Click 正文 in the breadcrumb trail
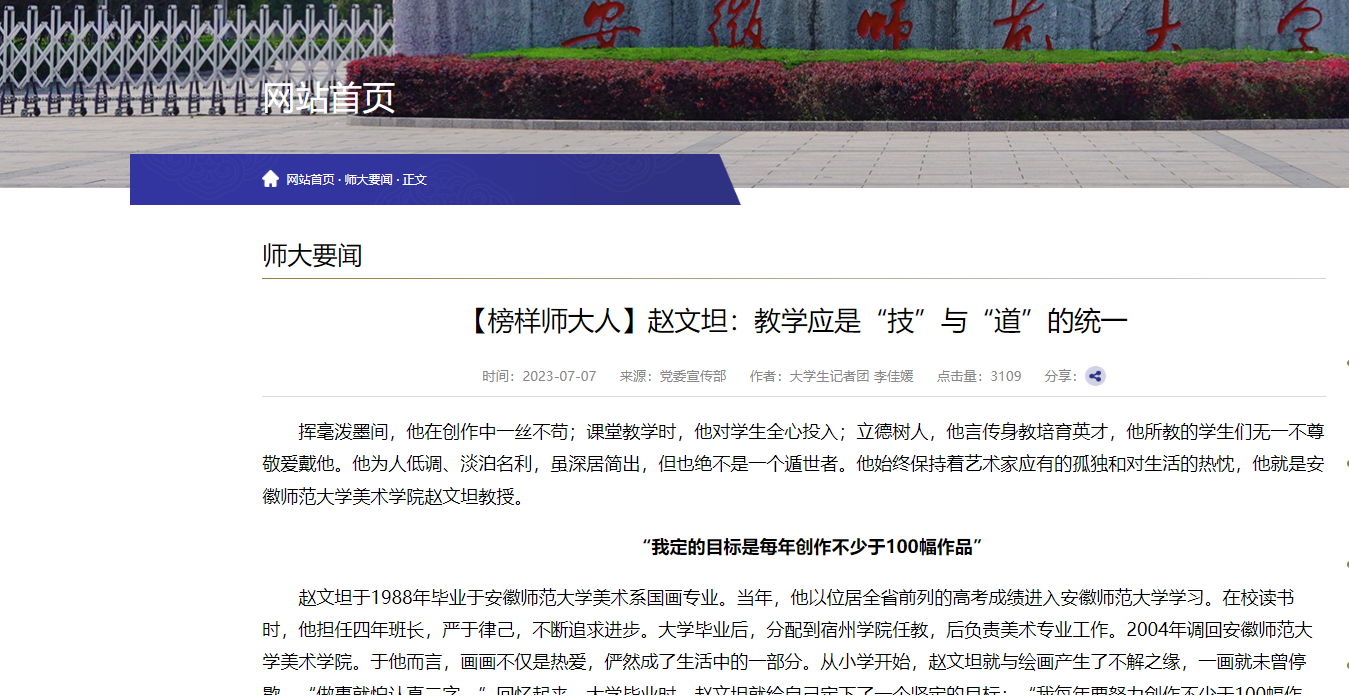 415,180
